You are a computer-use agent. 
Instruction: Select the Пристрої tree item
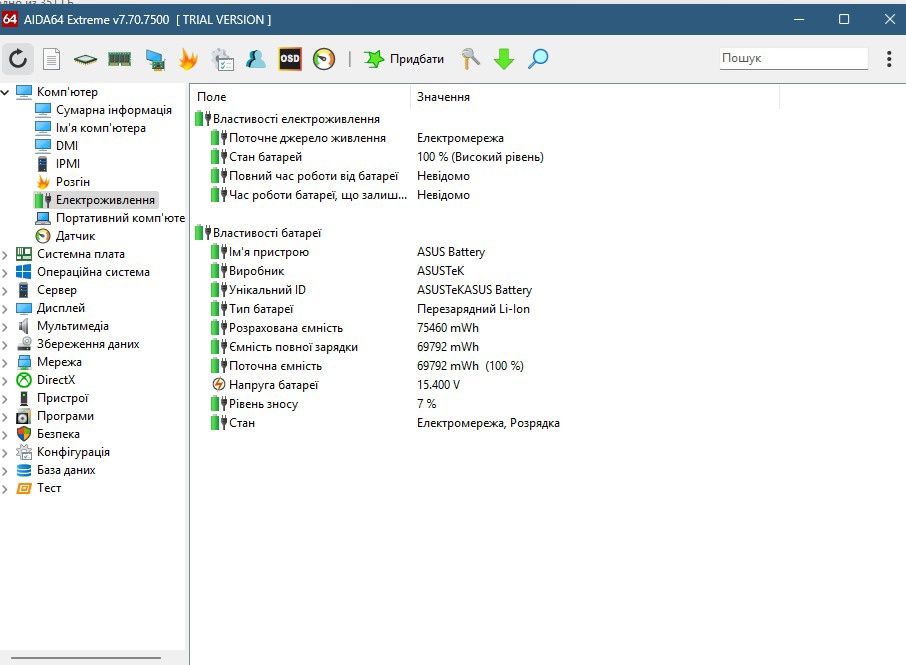pos(62,397)
